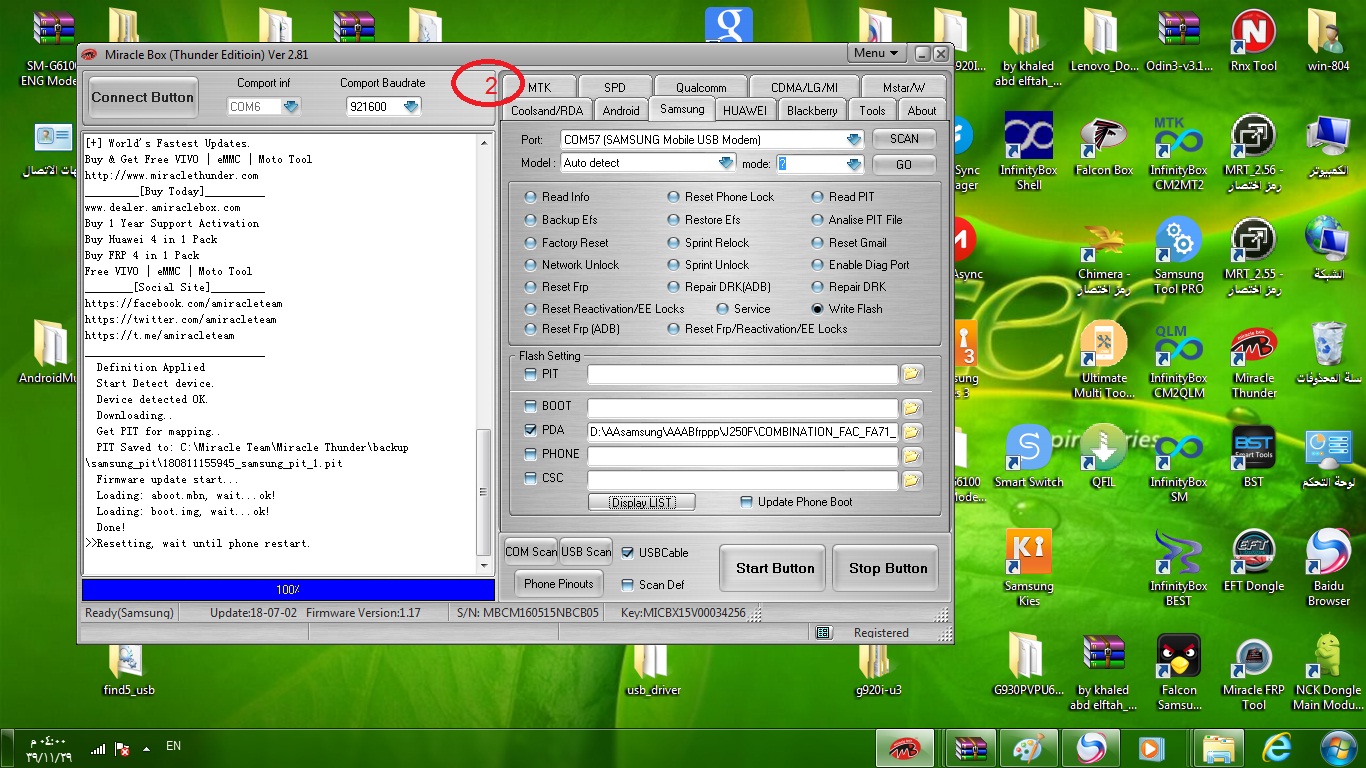Screen dimensions: 1366x768
Task: Expand the mode dropdown
Action: 853,164
